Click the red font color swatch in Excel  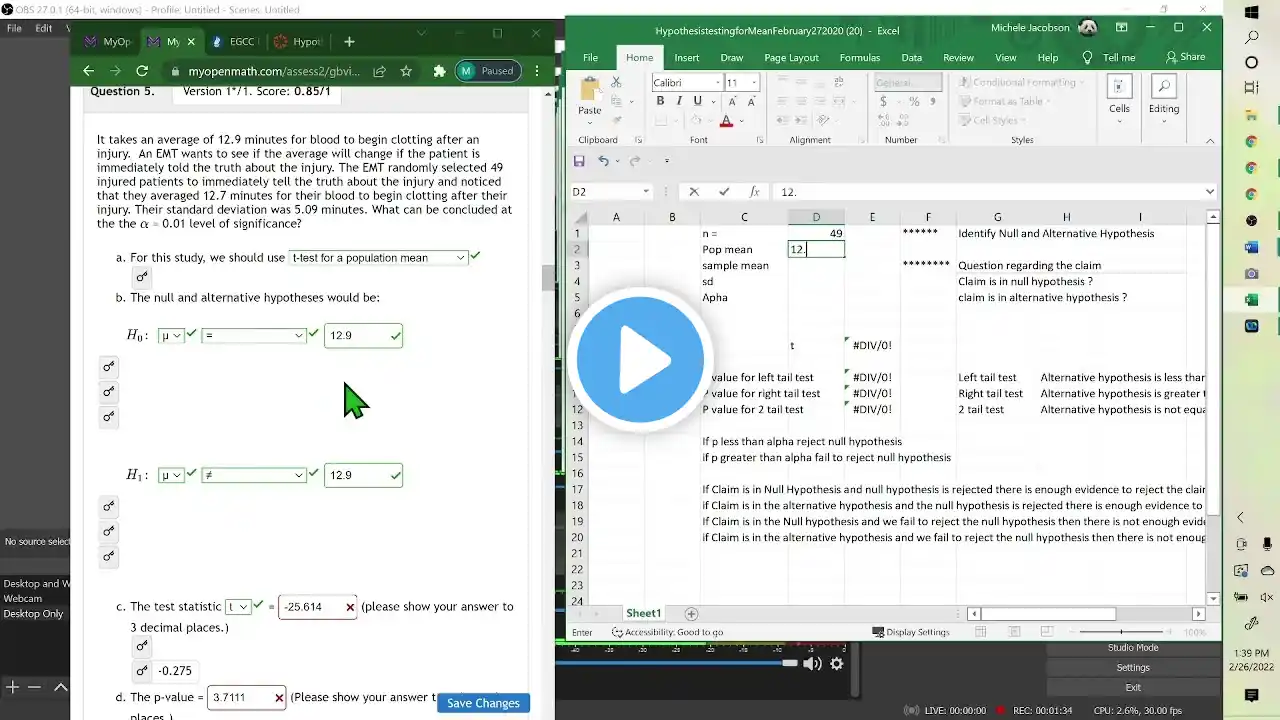(726, 122)
